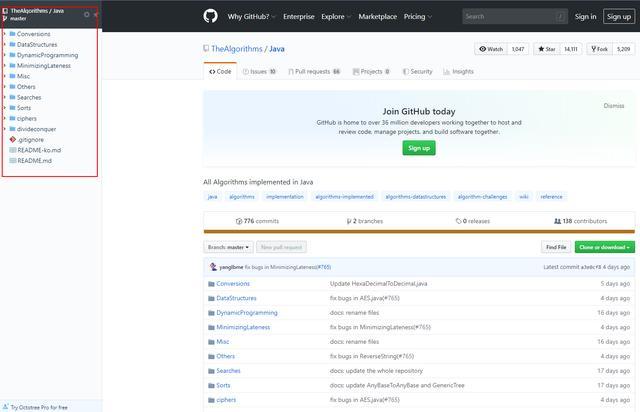Dismiss the Join GitHub banner

click(x=614, y=106)
